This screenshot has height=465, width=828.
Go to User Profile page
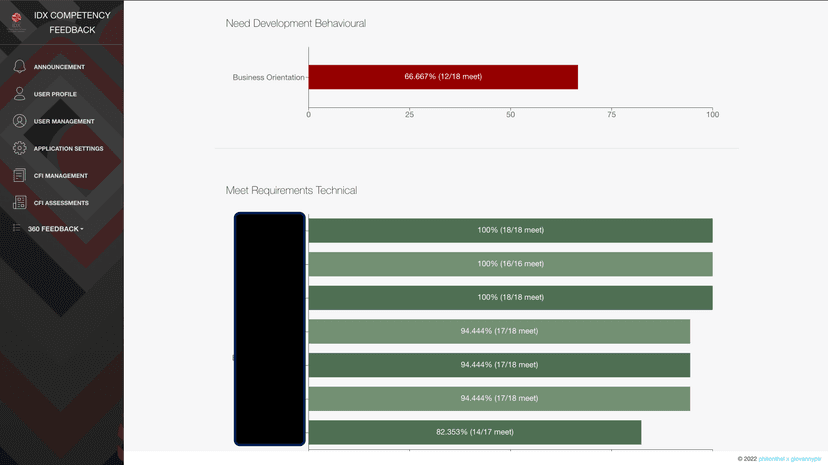55,94
